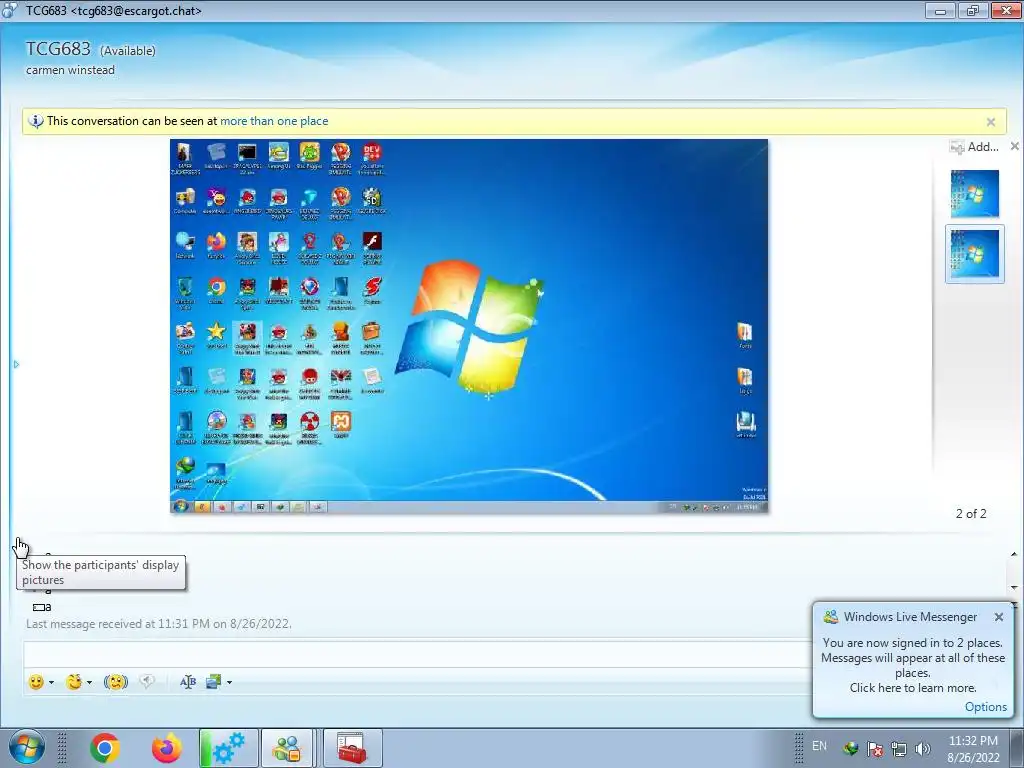The height and width of the screenshot is (768, 1024).
Task: Open the emoticon picker smiley icon
Action: (x=36, y=682)
